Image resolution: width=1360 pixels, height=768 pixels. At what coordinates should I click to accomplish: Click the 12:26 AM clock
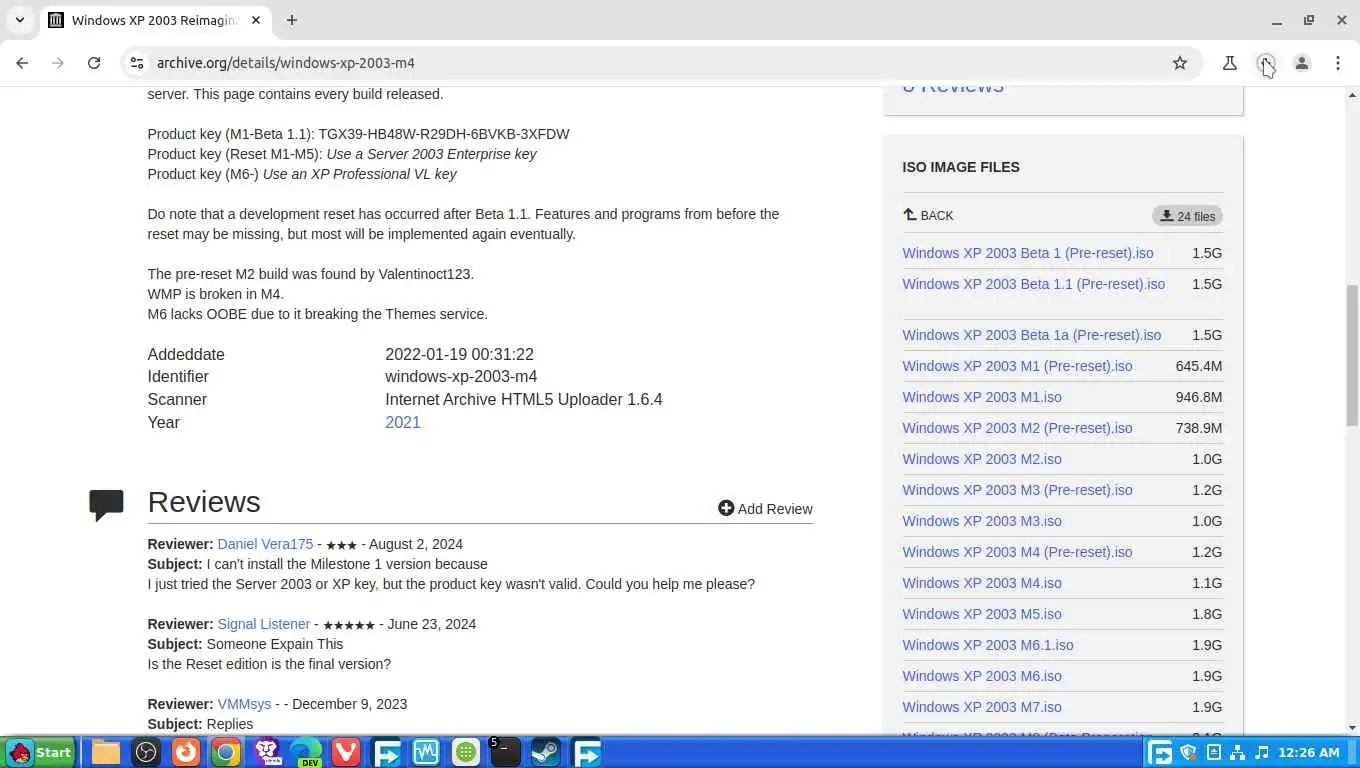tap(1308, 752)
